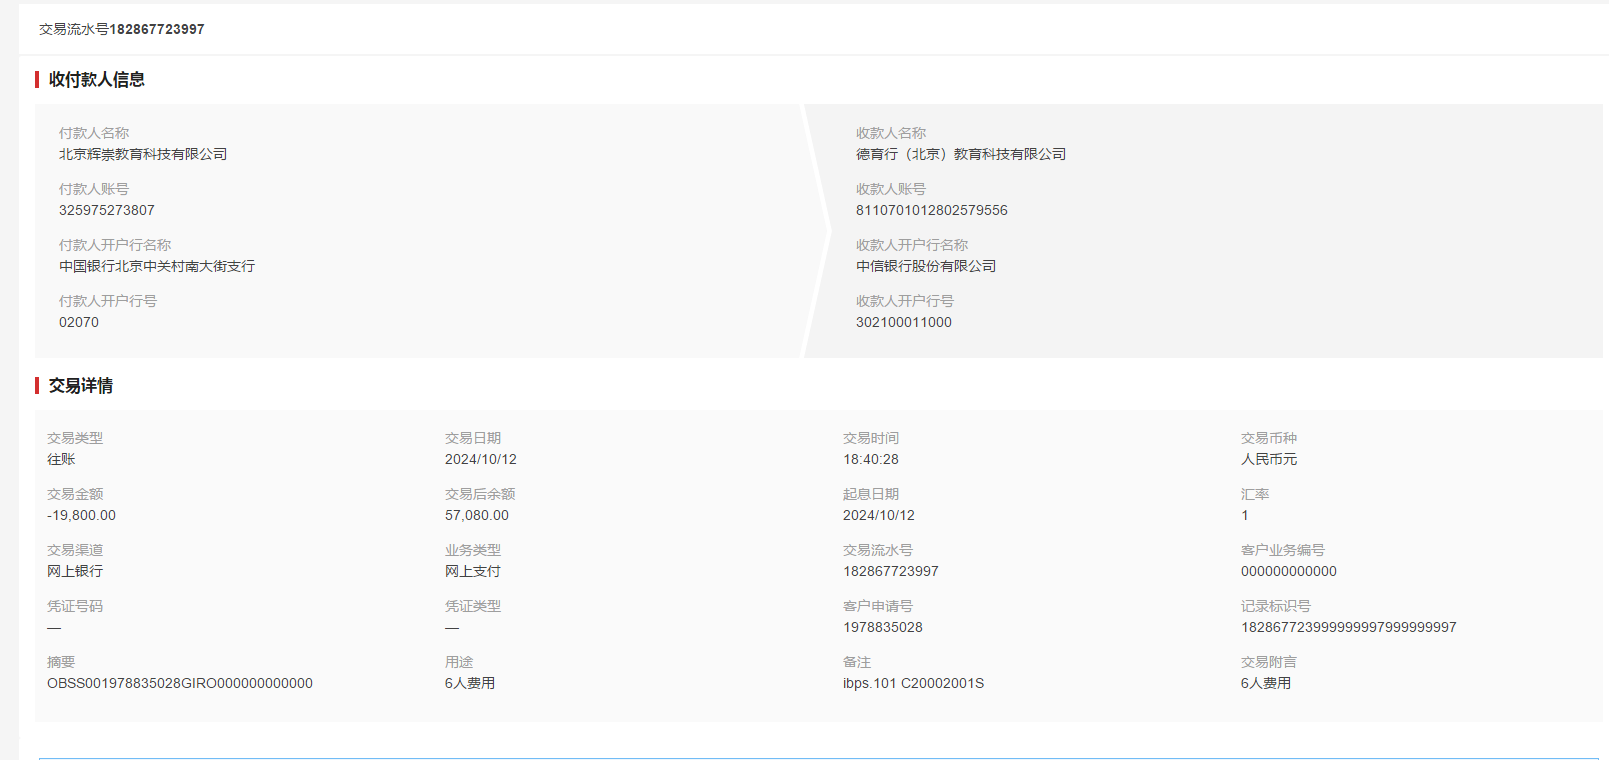Click the 摘要 field label
1609x760 pixels.
(x=61, y=662)
